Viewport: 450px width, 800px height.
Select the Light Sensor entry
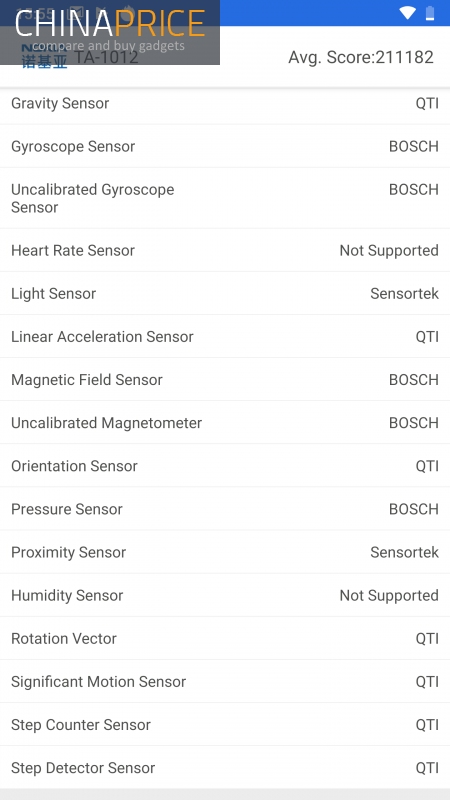tap(225, 293)
